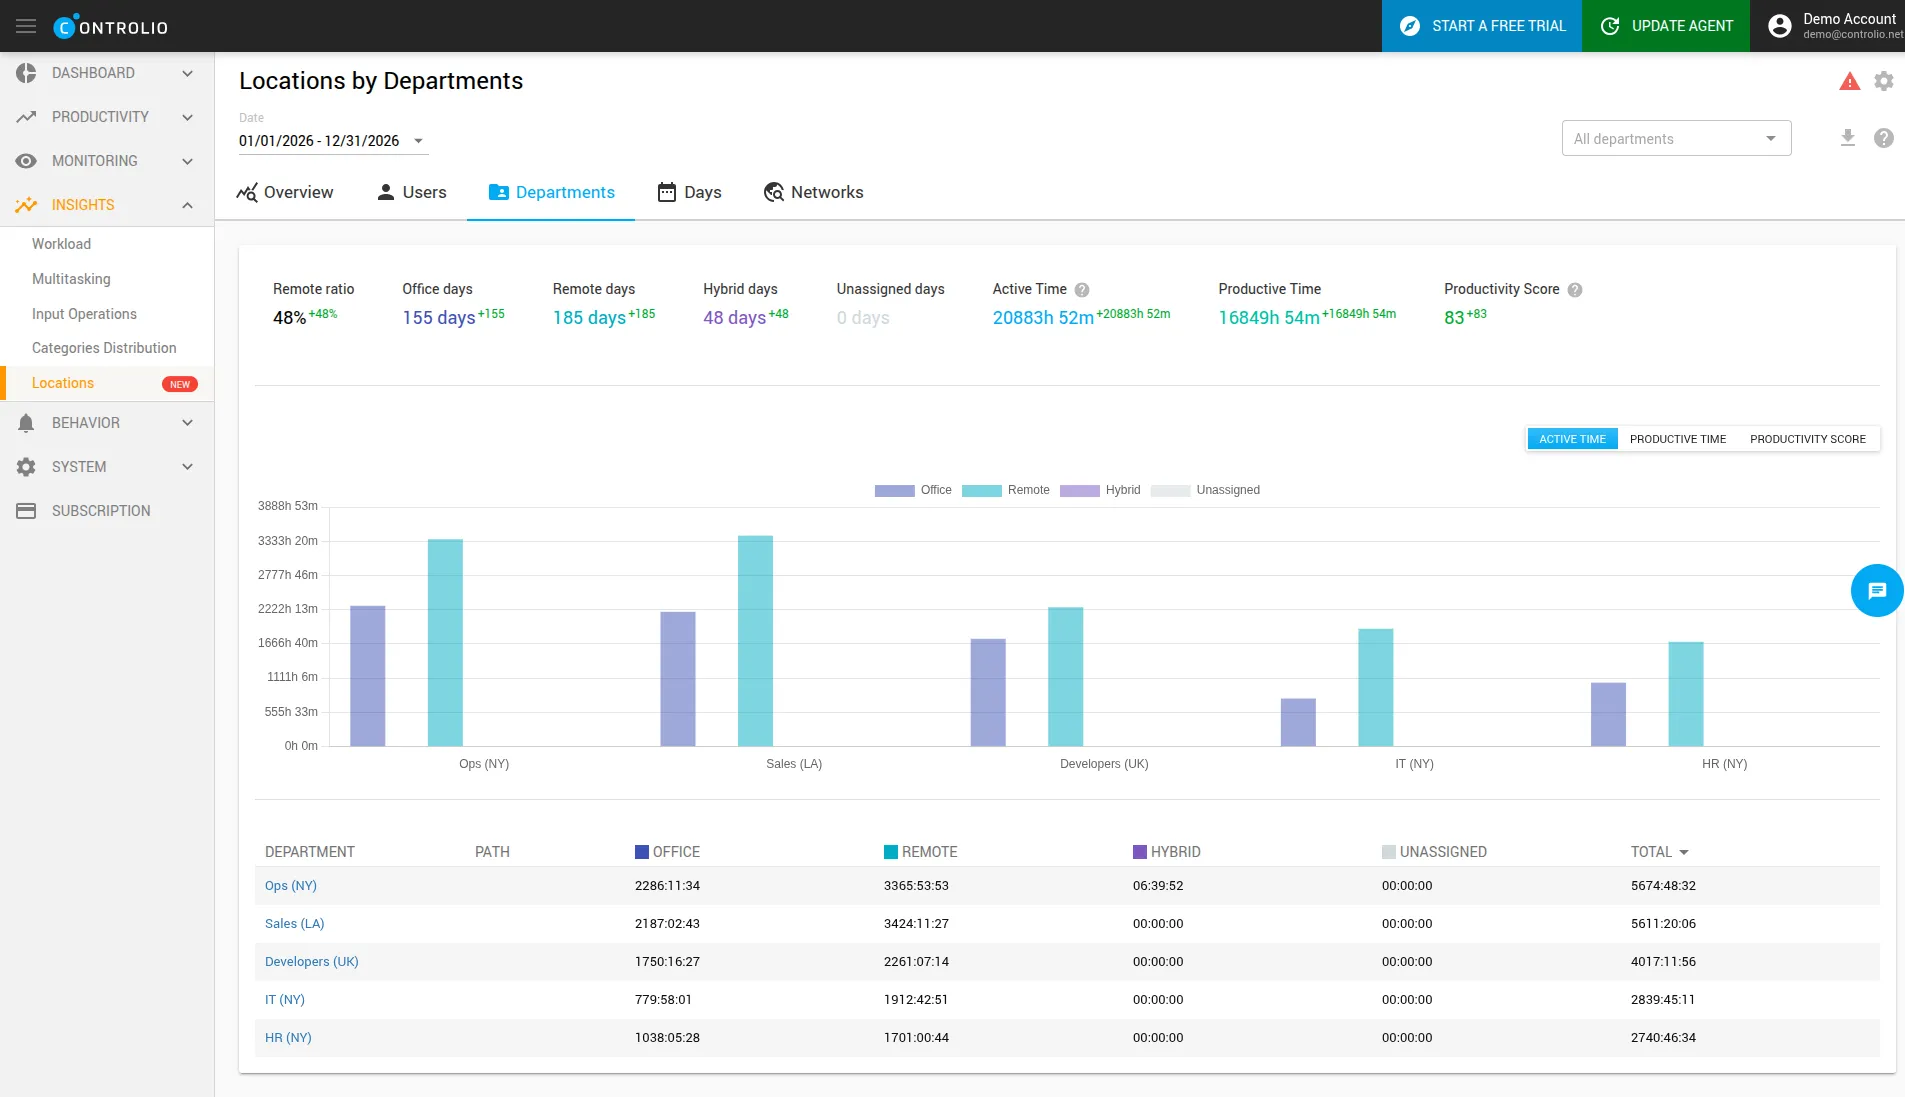Click the Departments tab folder icon
The image size is (1905, 1097).
pos(499,192)
